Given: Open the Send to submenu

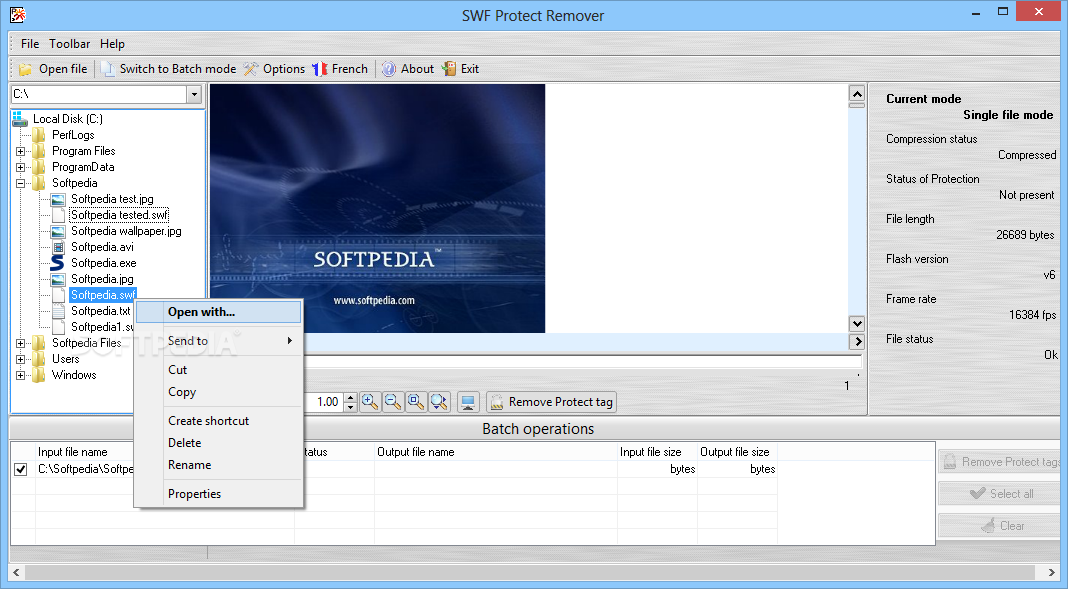Looking at the screenshot, I should pyautogui.click(x=218, y=340).
